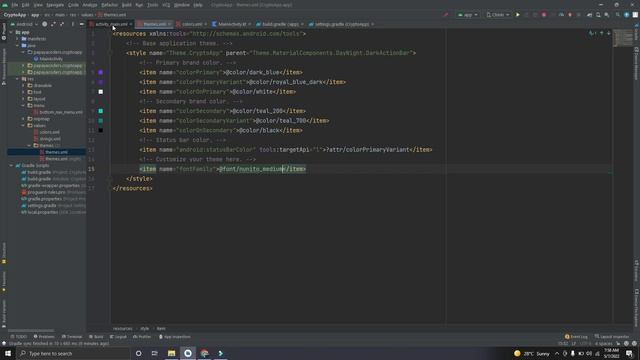This screenshot has width=640, height=360.
Task: Select opened file target icon in Project panel
Action: pos(44,24)
